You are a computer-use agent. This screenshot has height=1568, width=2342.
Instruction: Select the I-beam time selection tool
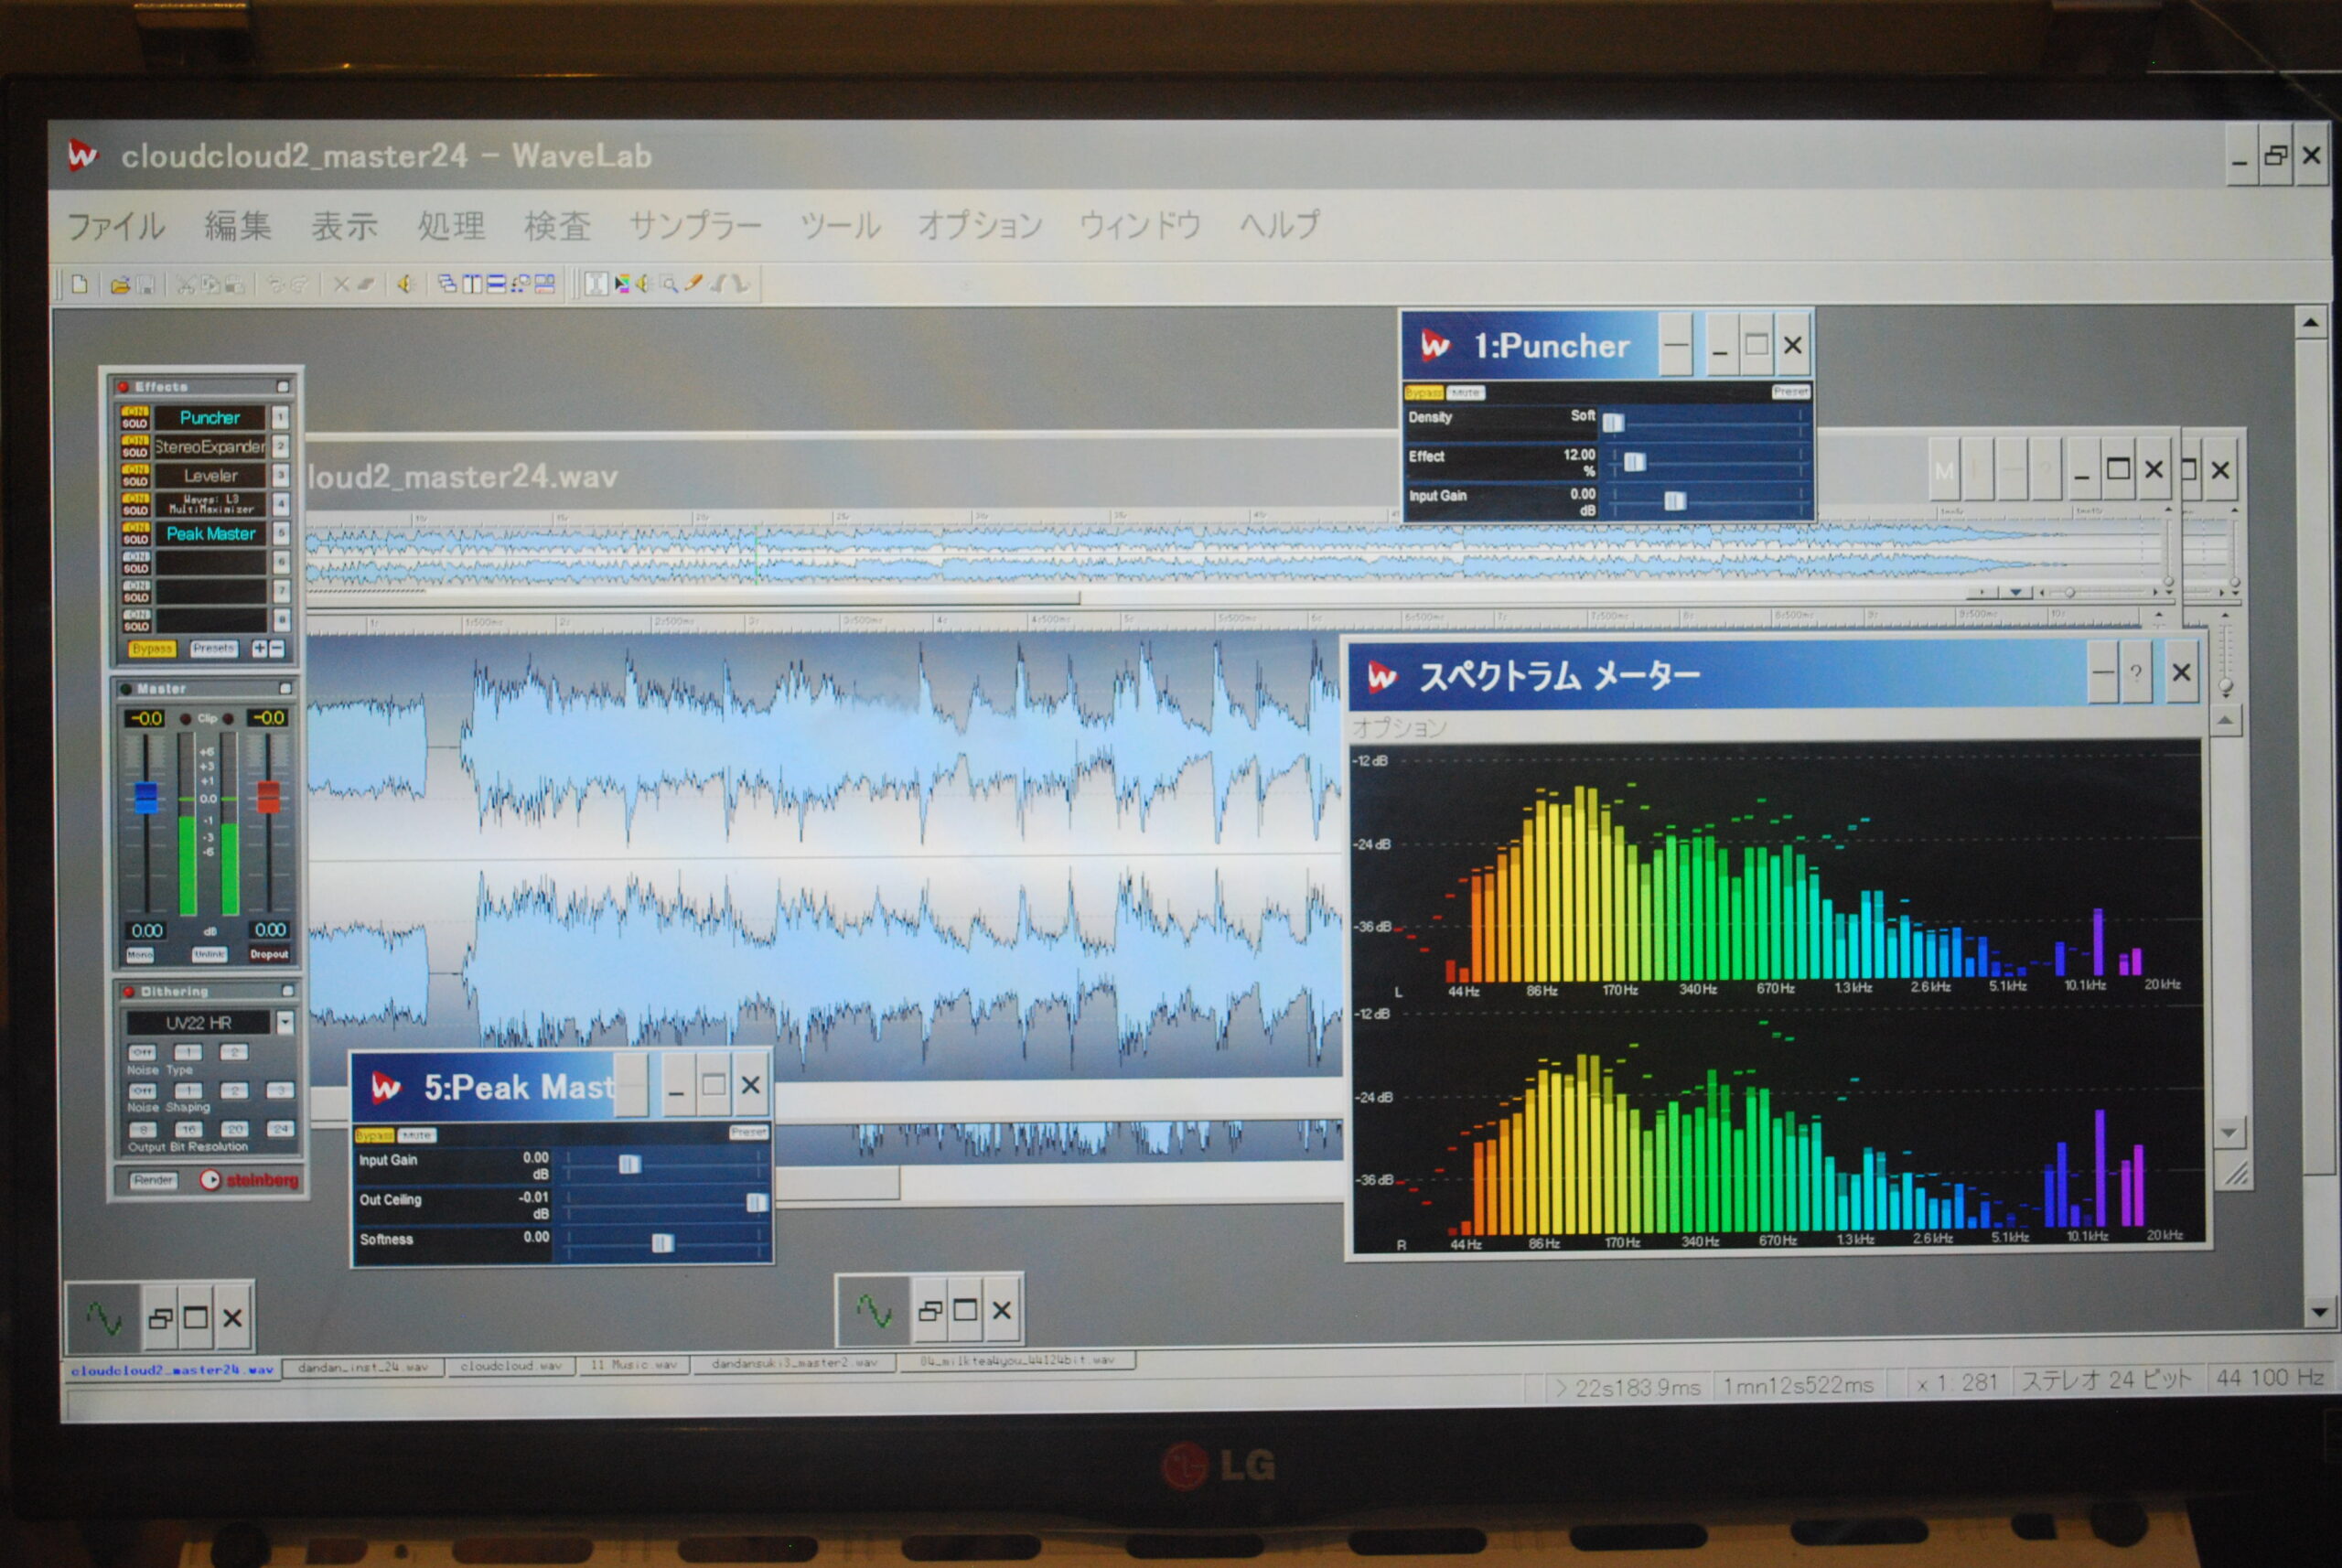(597, 285)
